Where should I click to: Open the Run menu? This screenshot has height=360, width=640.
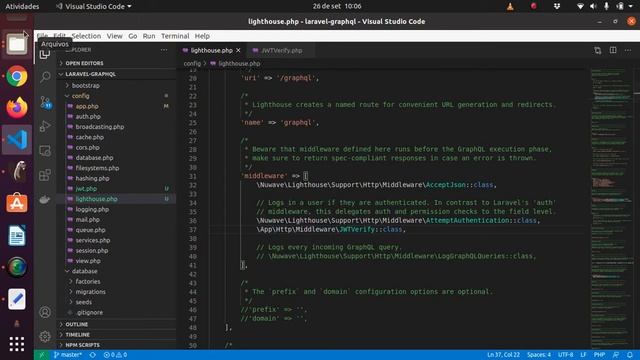click(x=149, y=36)
